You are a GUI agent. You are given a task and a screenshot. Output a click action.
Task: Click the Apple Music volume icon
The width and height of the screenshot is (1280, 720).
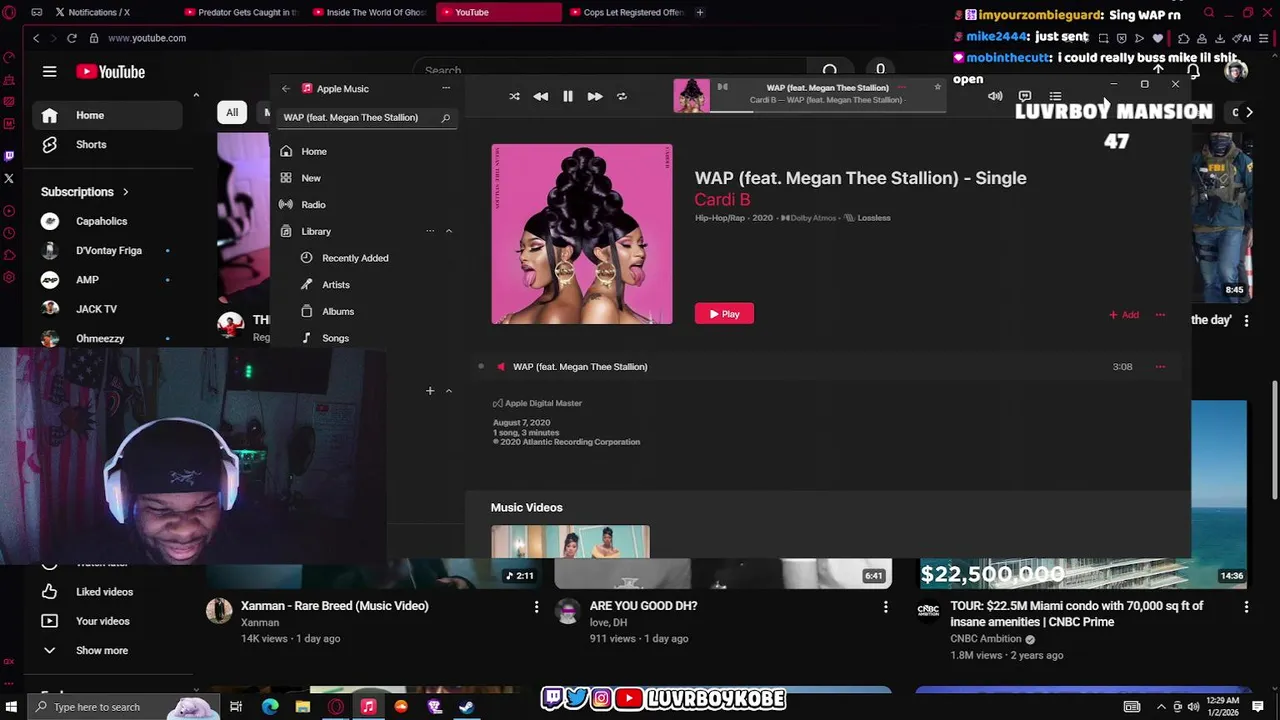[995, 96]
